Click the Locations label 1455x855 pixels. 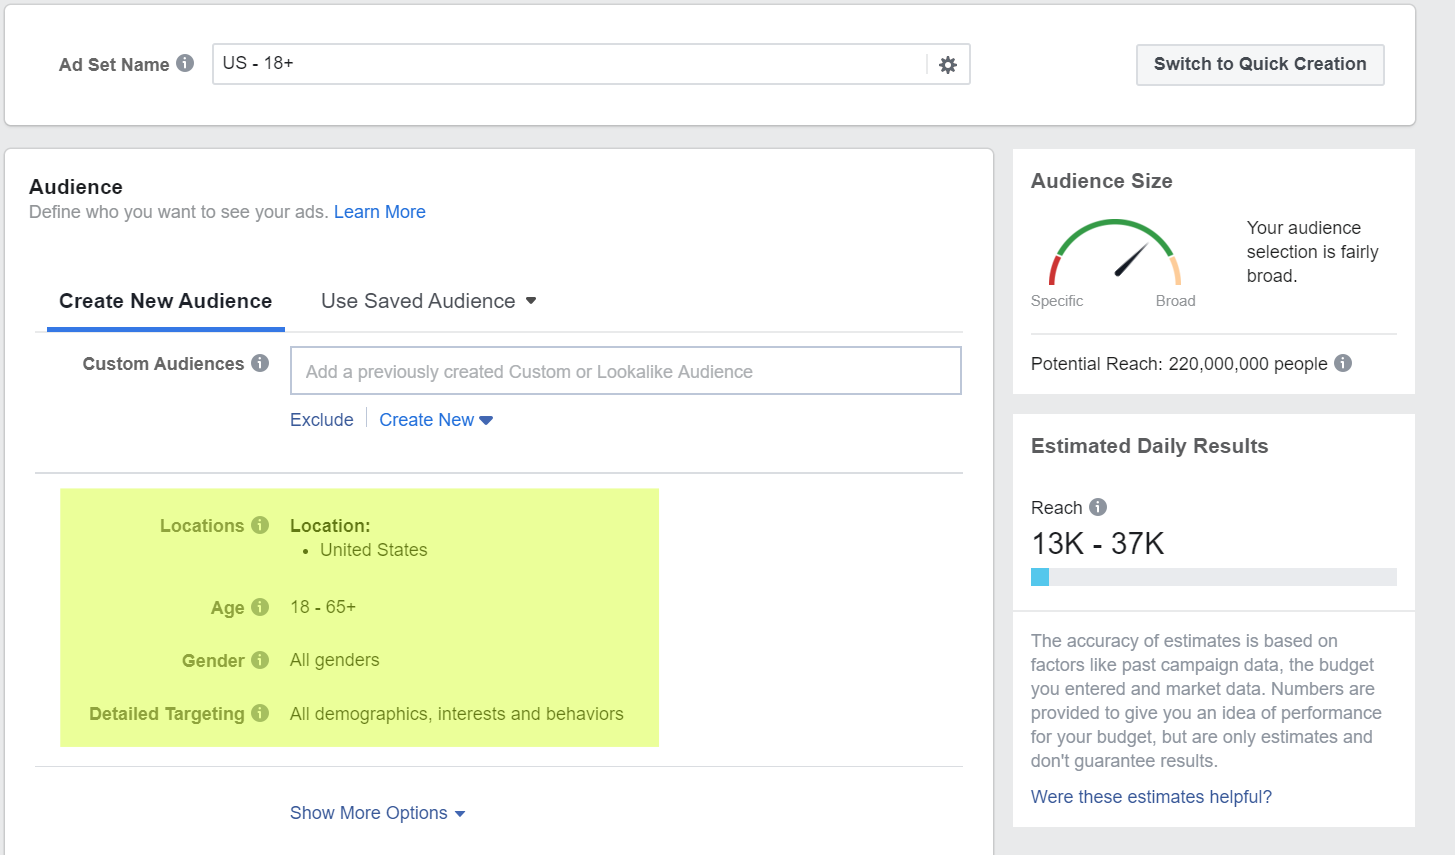[x=202, y=526]
